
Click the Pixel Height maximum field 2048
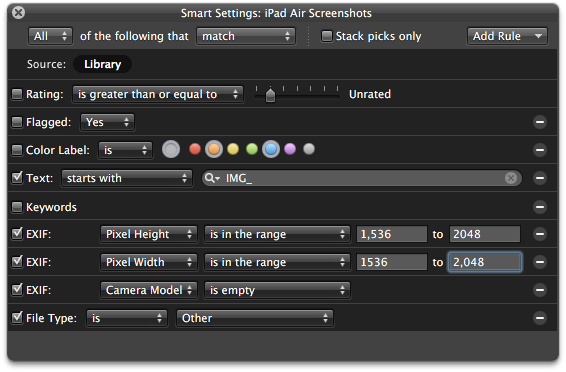tap(484, 234)
